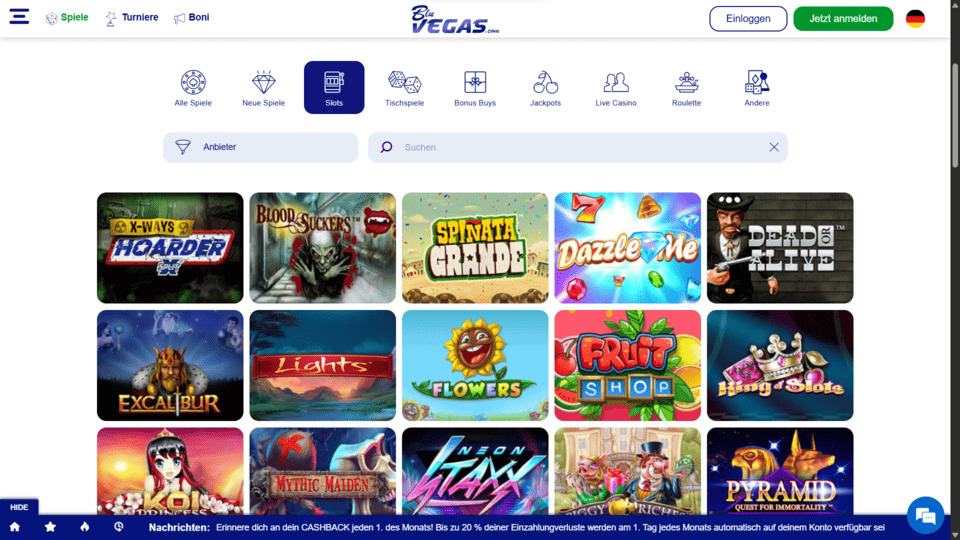Viewport: 960px width, 540px height.
Task: Click the Jetzt anmelden button
Action: (843, 18)
